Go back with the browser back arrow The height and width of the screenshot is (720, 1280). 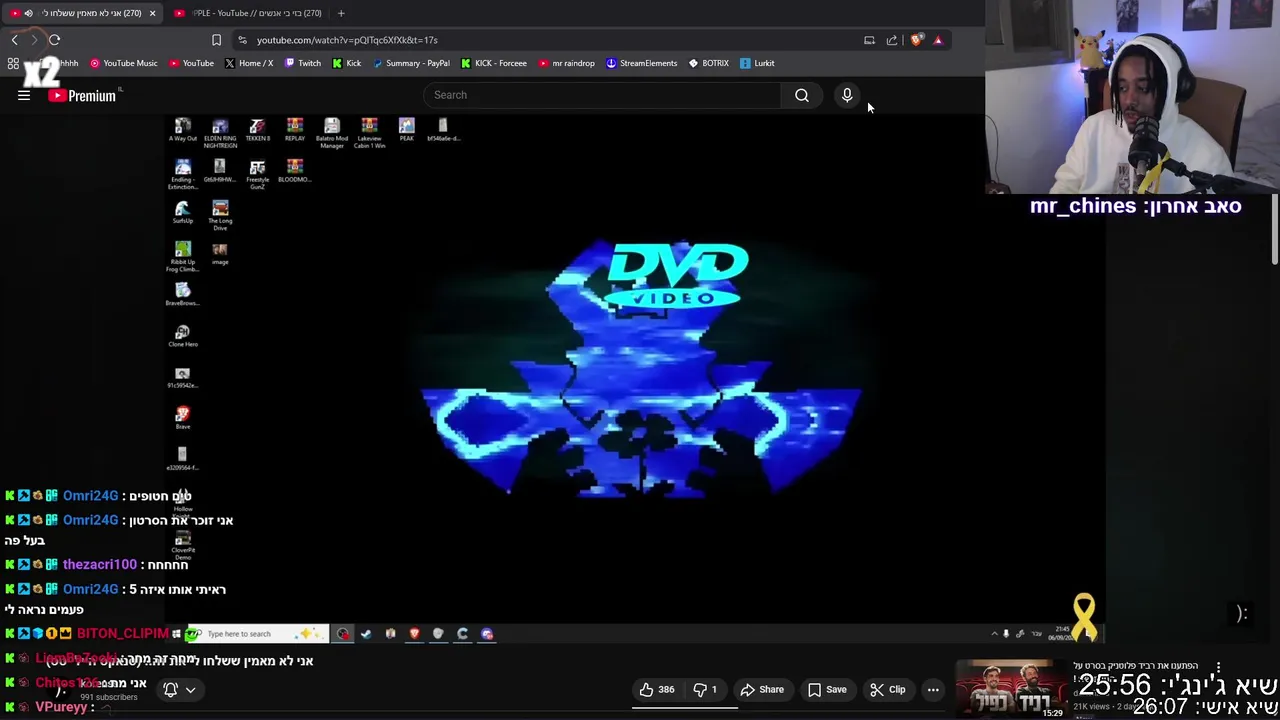[14, 40]
